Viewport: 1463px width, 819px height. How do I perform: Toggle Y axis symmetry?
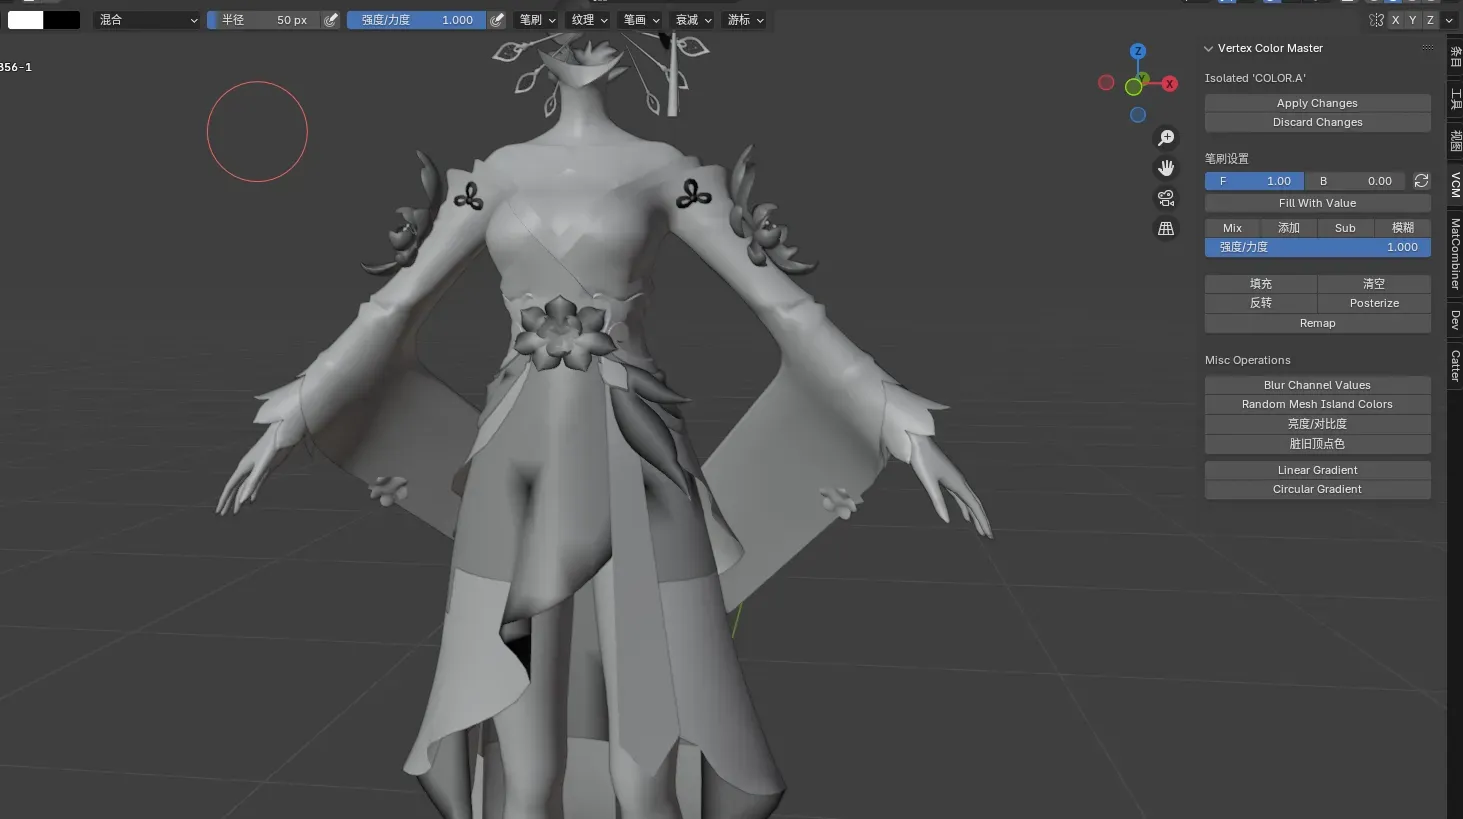pyautogui.click(x=1412, y=20)
